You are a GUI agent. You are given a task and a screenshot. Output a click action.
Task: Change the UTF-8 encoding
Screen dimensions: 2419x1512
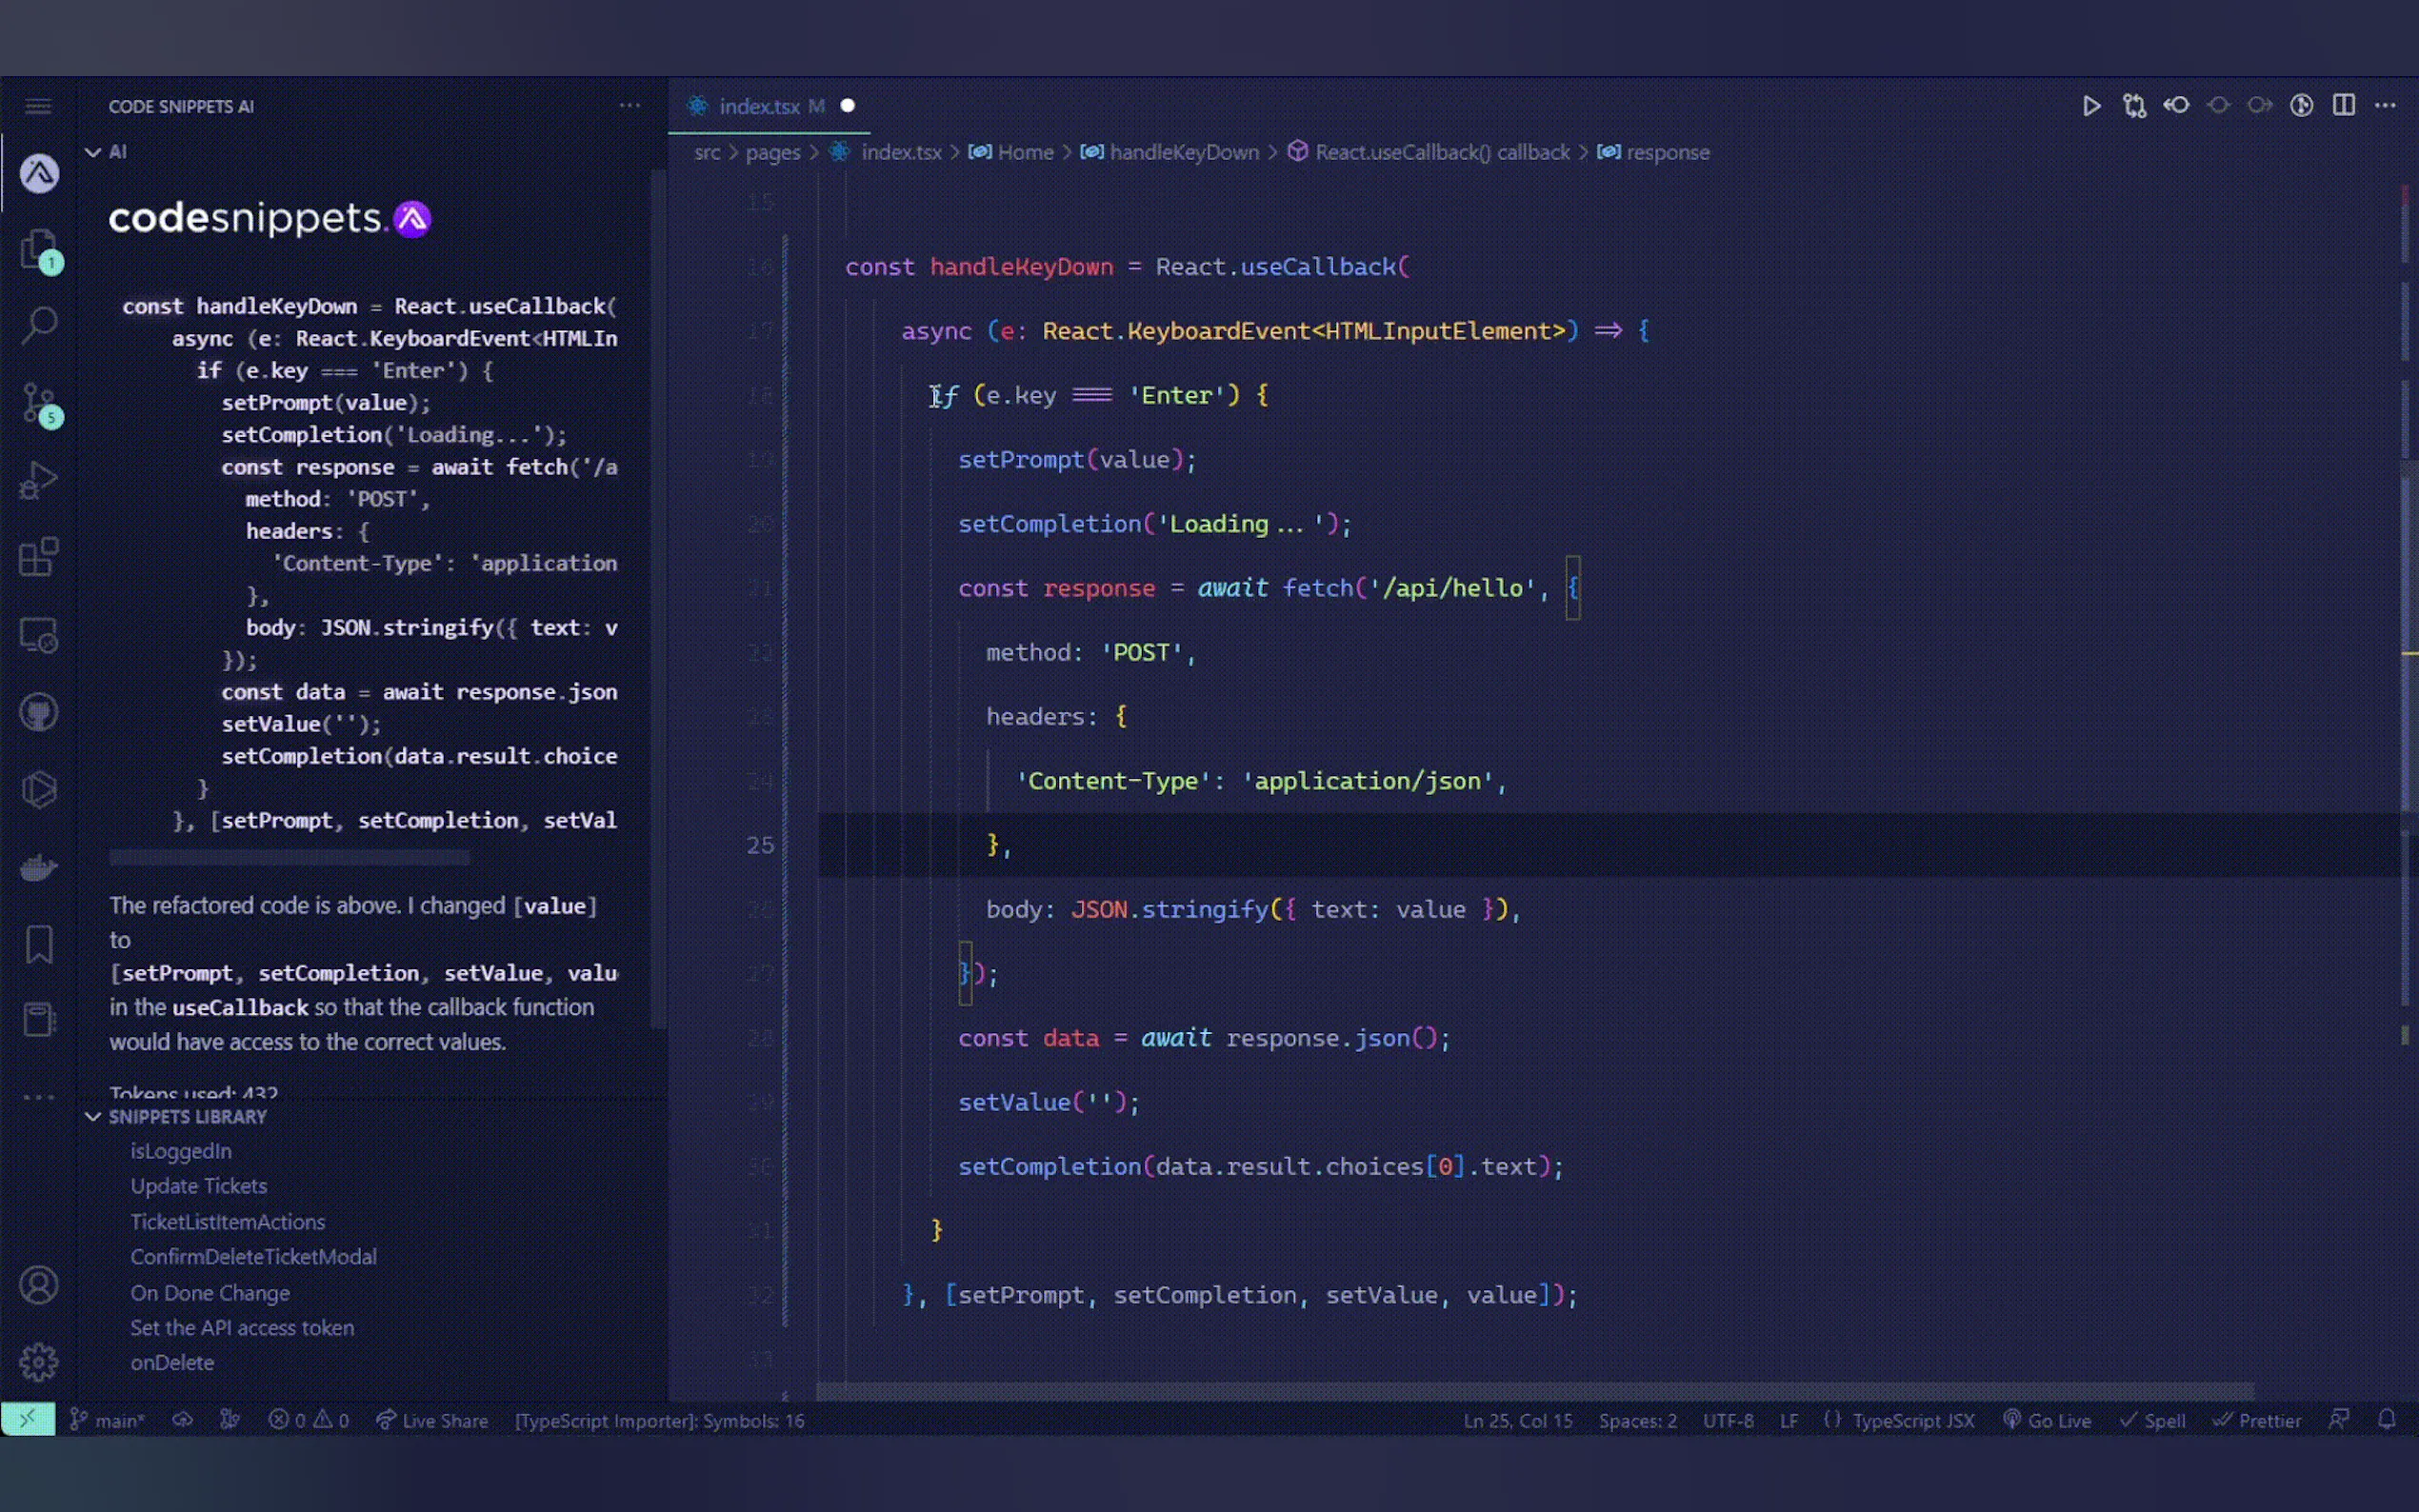(x=1728, y=1420)
